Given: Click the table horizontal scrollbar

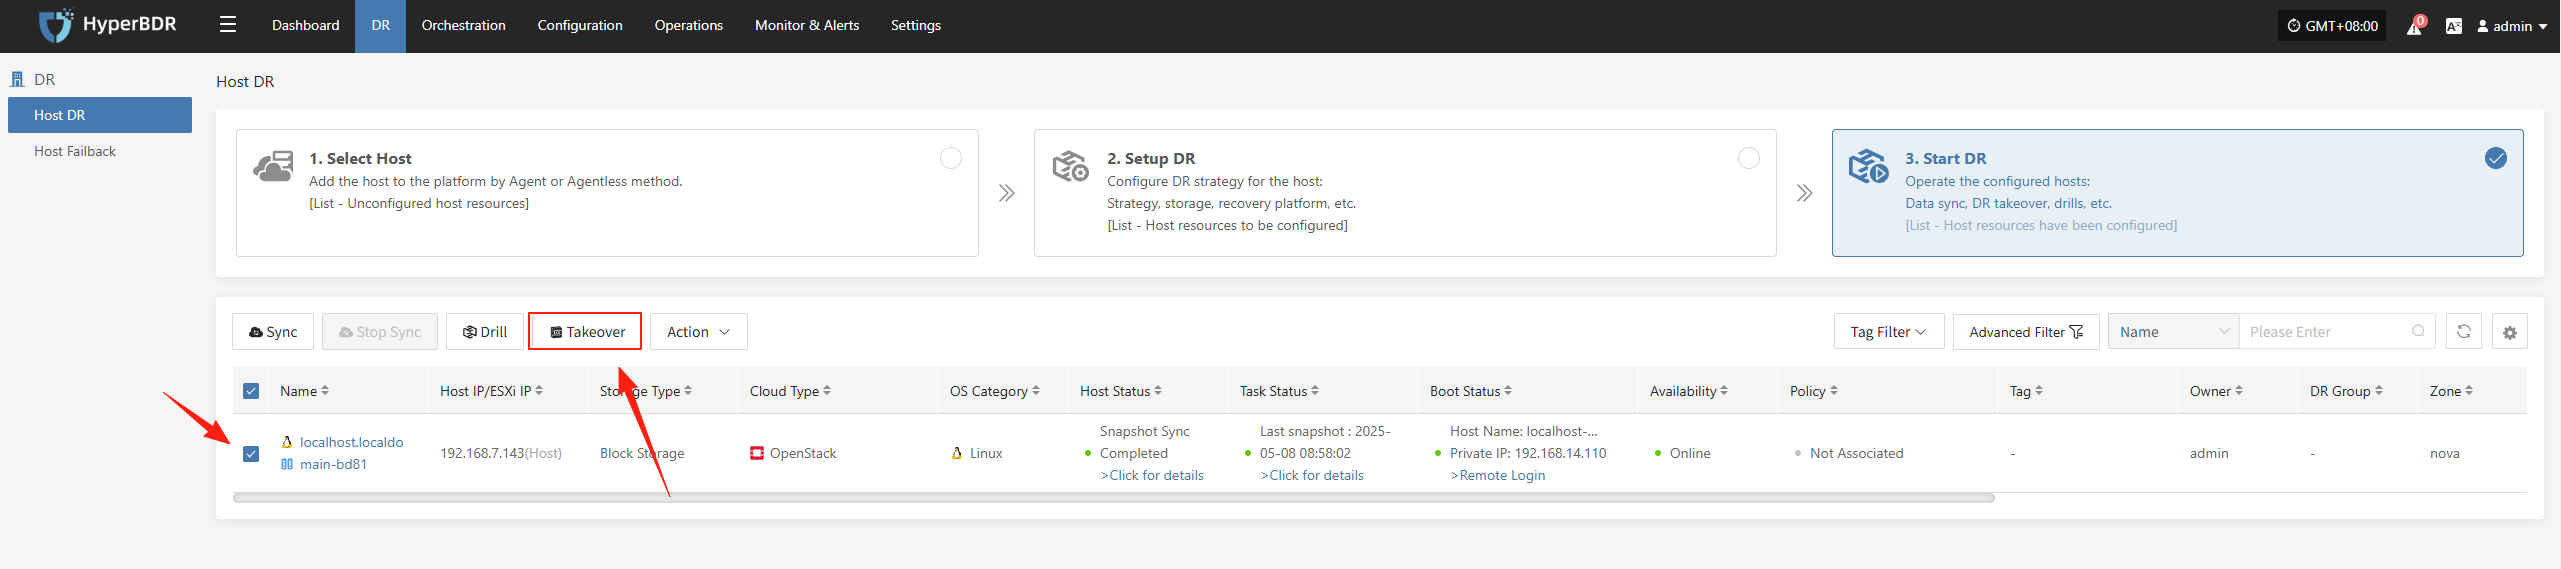Looking at the screenshot, I should (x=1114, y=498).
